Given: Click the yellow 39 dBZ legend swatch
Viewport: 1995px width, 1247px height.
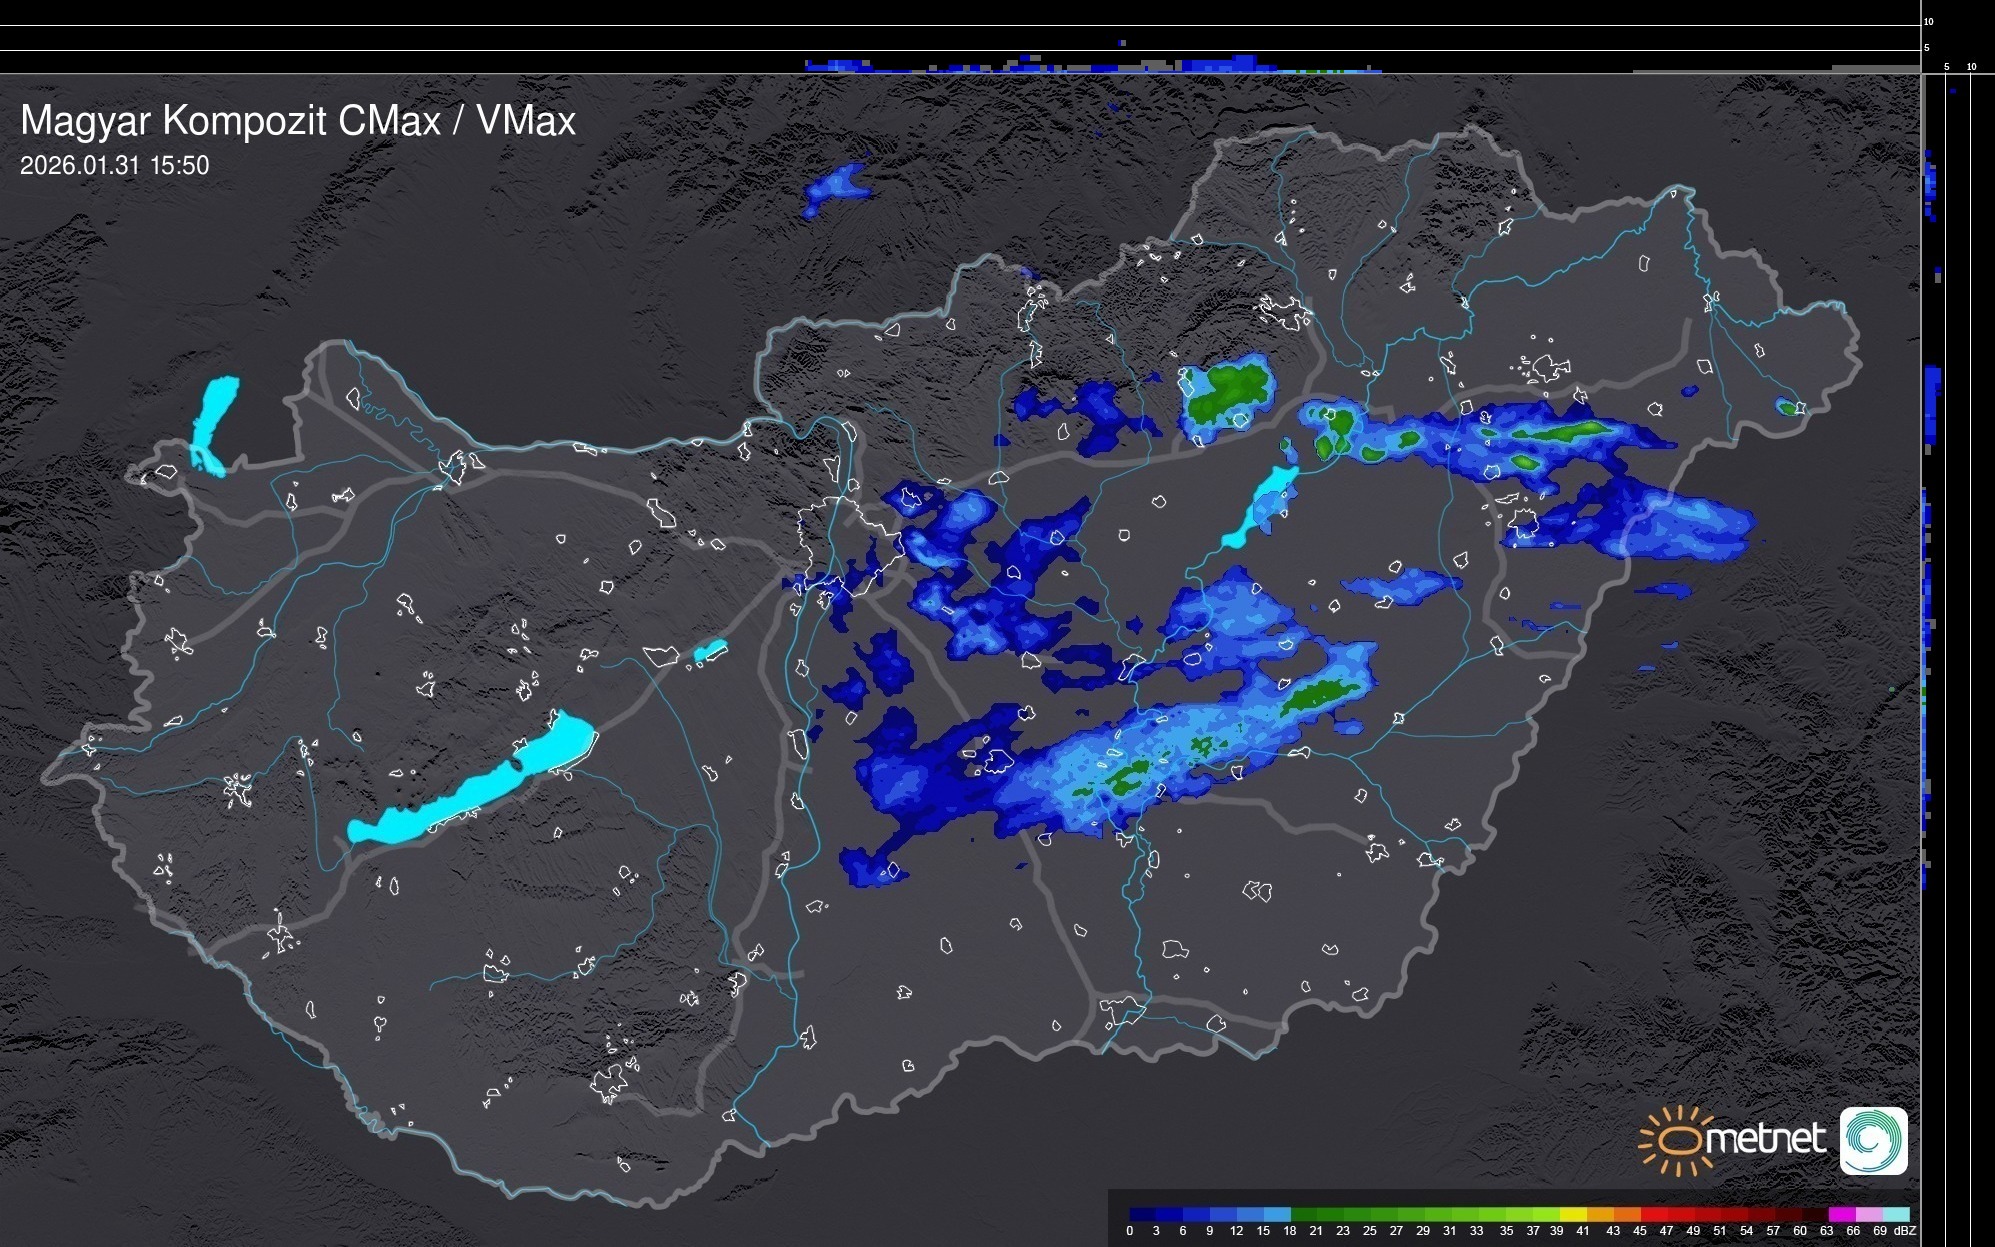Looking at the screenshot, I should 1572,1215.
